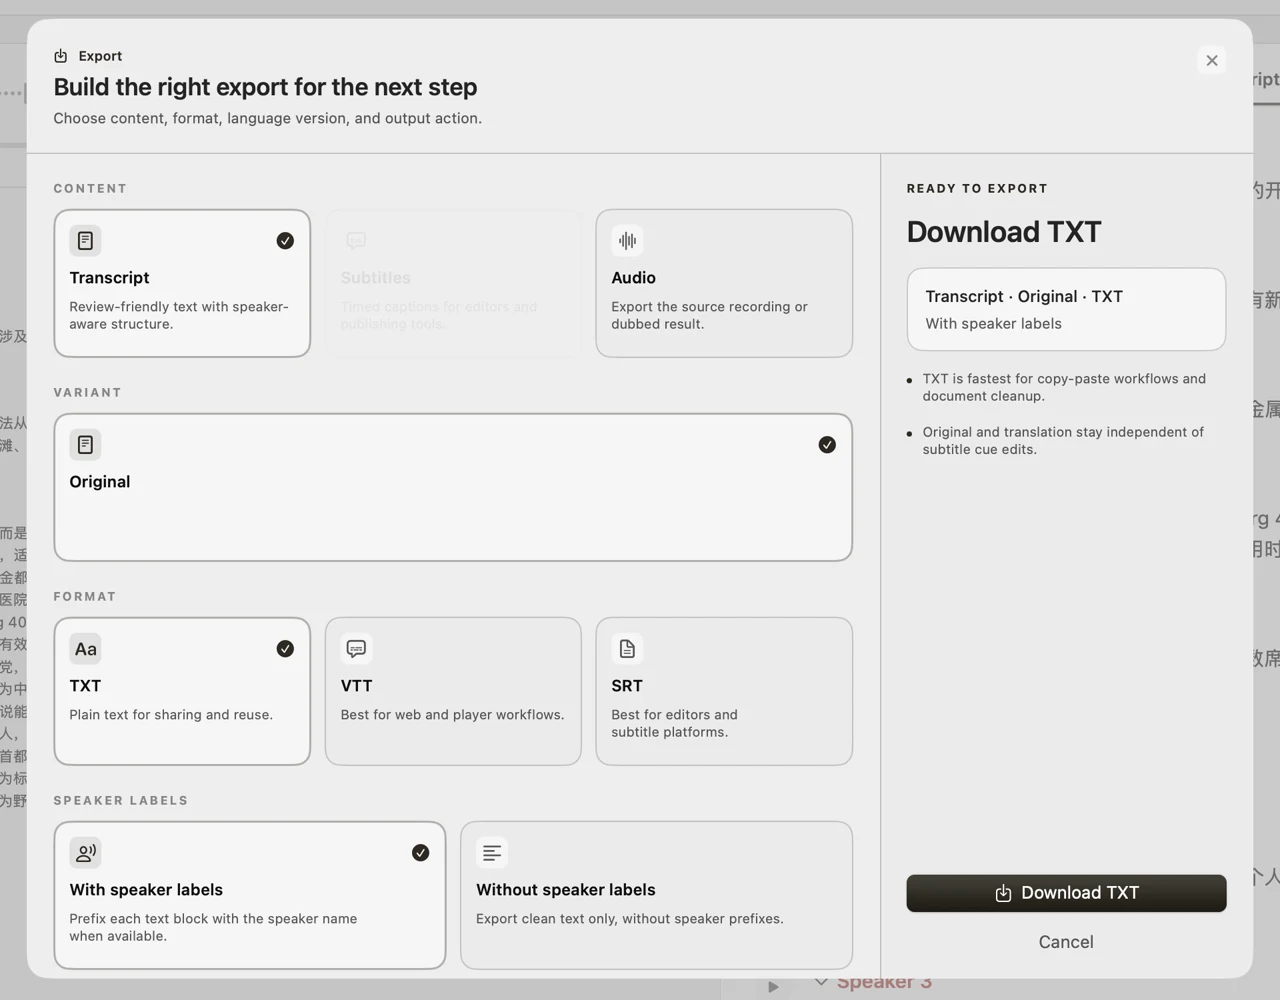Toggle the Transcript selected checkmark
This screenshot has width=1280, height=1000.
[x=285, y=241]
